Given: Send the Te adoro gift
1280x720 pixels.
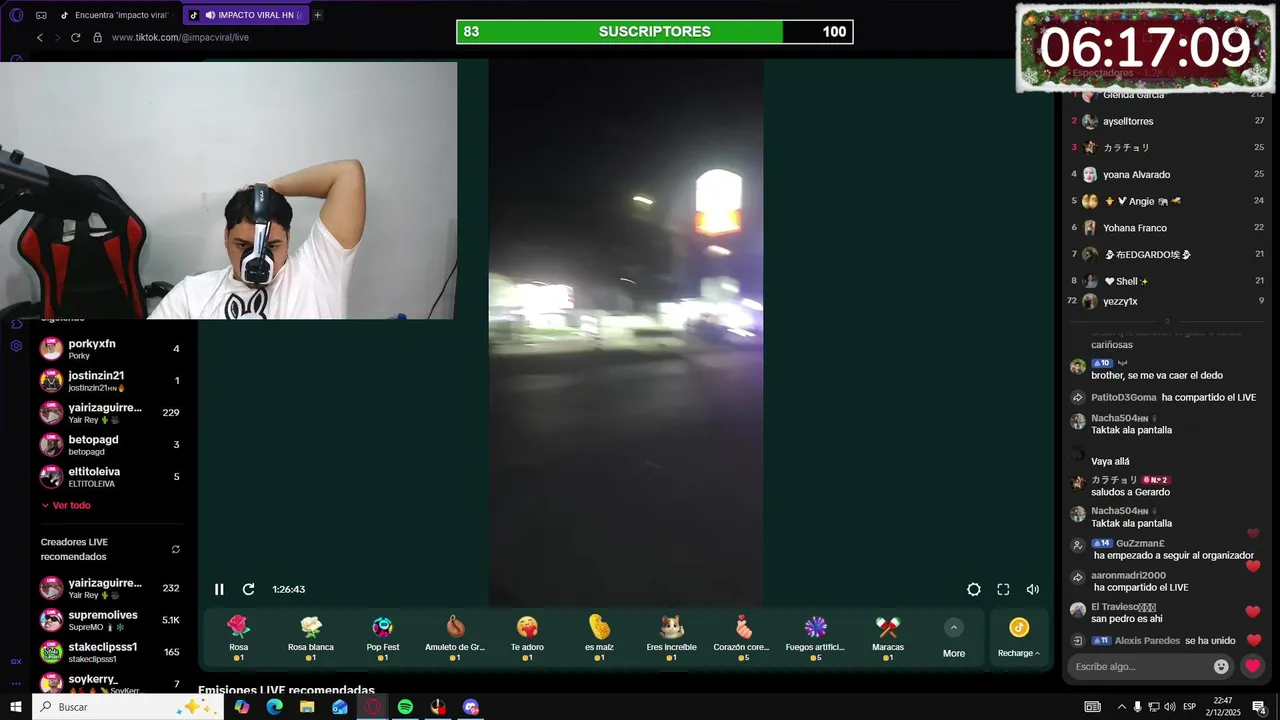Looking at the screenshot, I should [527, 637].
